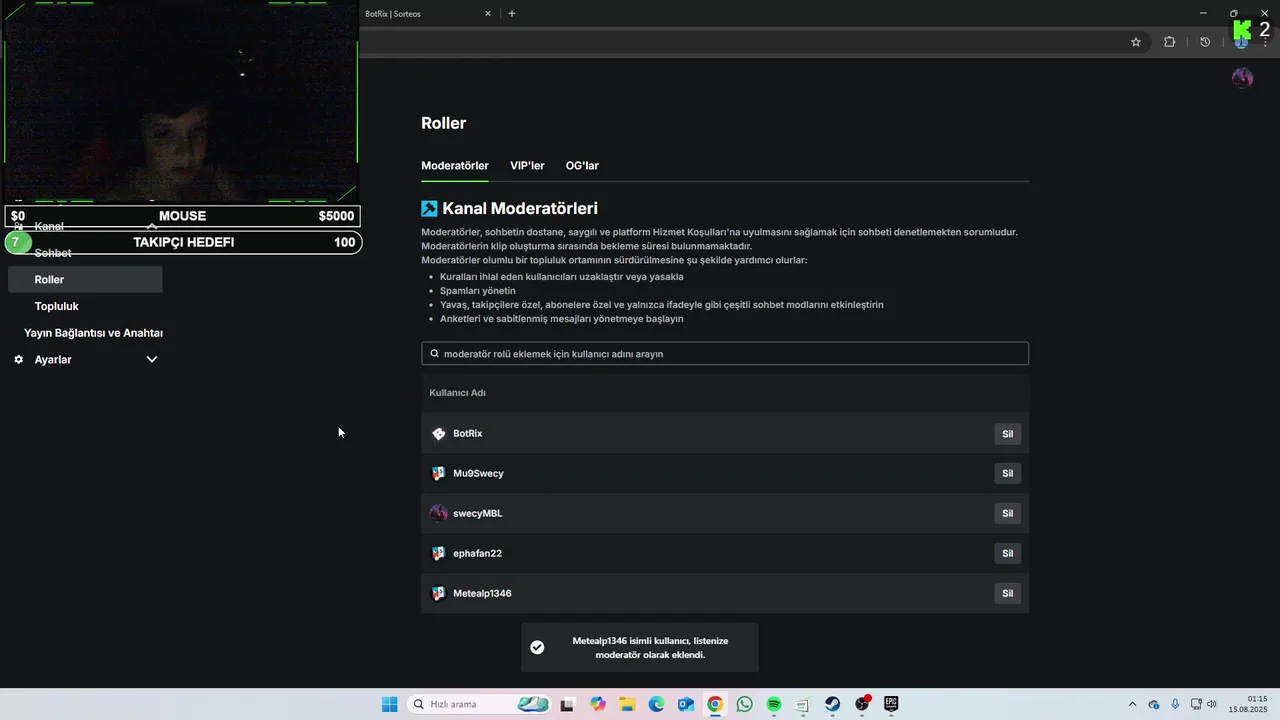Launch Copilot from the taskbar

598,704
